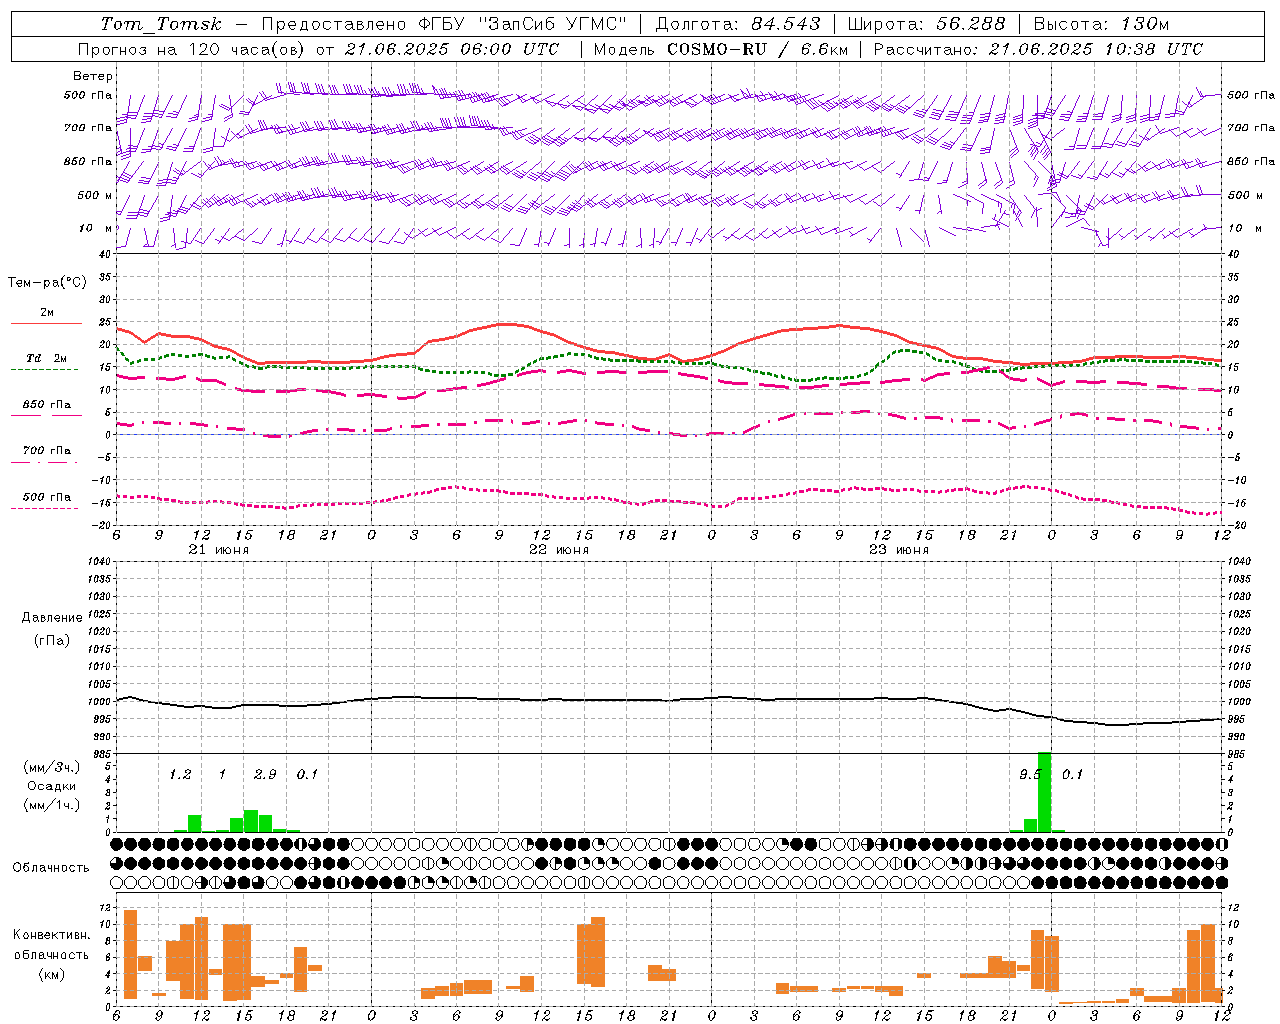The image size is (1280, 1024).
Task: Click the Рассчитано: 21.06.2025 10:38 UTC timestamp
Action: tap(1038, 49)
